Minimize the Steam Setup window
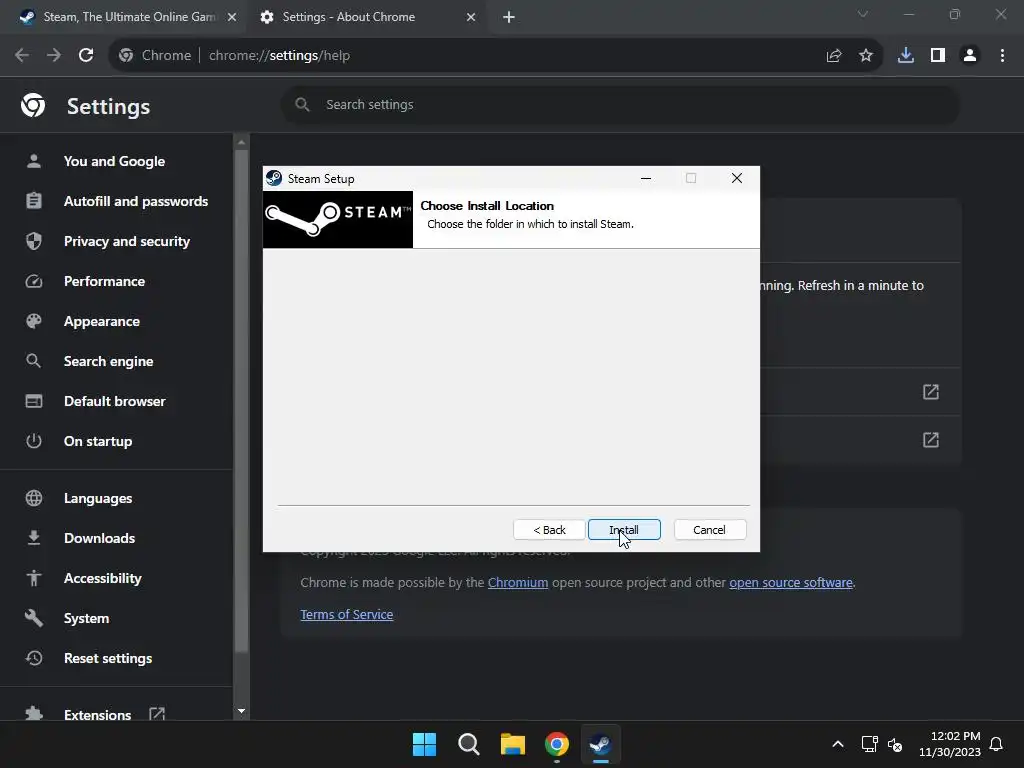1024x768 pixels. [646, 178]
